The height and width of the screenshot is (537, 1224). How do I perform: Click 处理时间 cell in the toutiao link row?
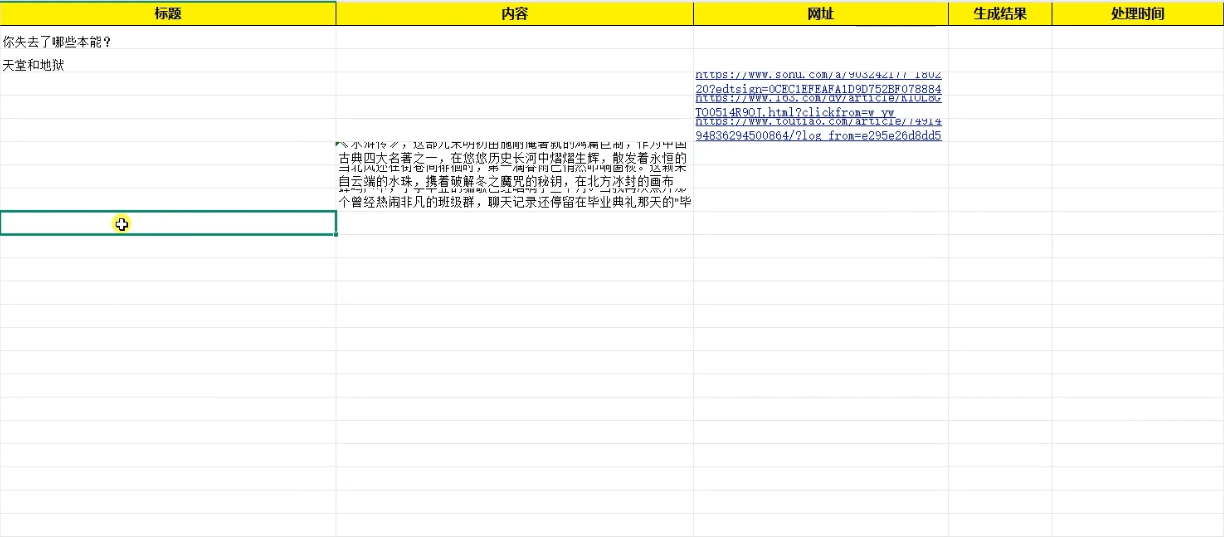(1137, 130)
